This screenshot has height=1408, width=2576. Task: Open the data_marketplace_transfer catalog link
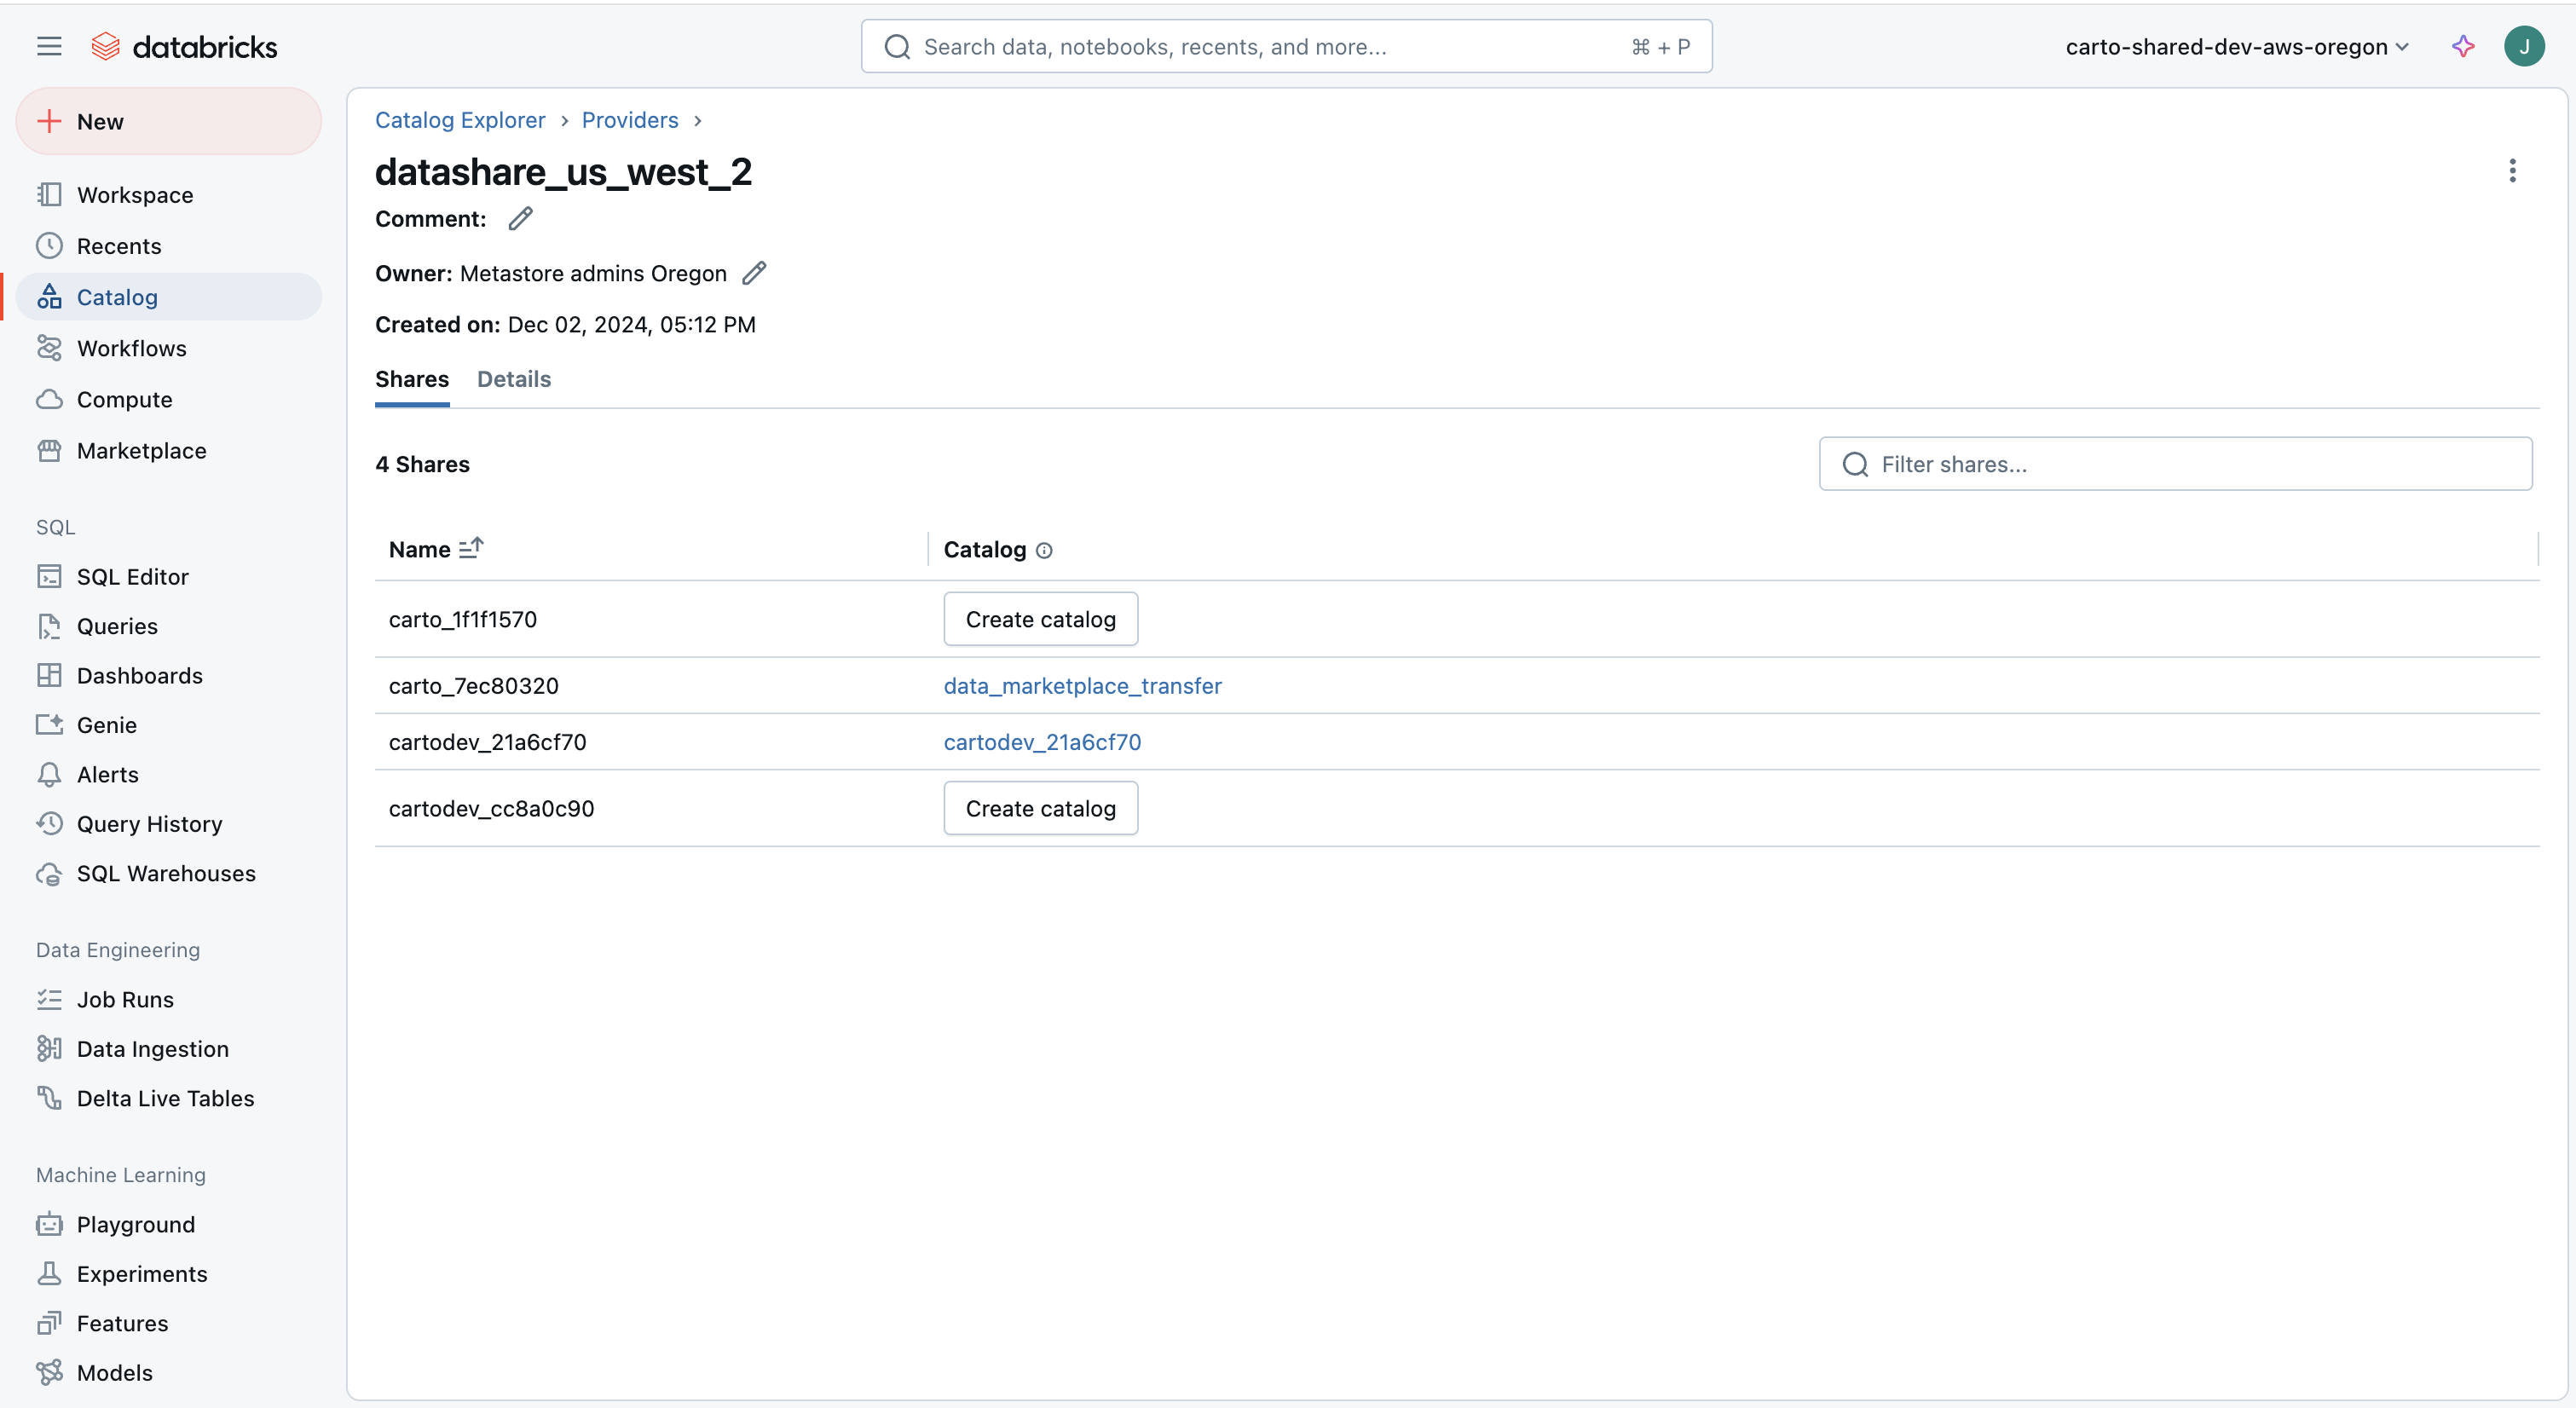pyautogui.click(x=1082, y=686)
